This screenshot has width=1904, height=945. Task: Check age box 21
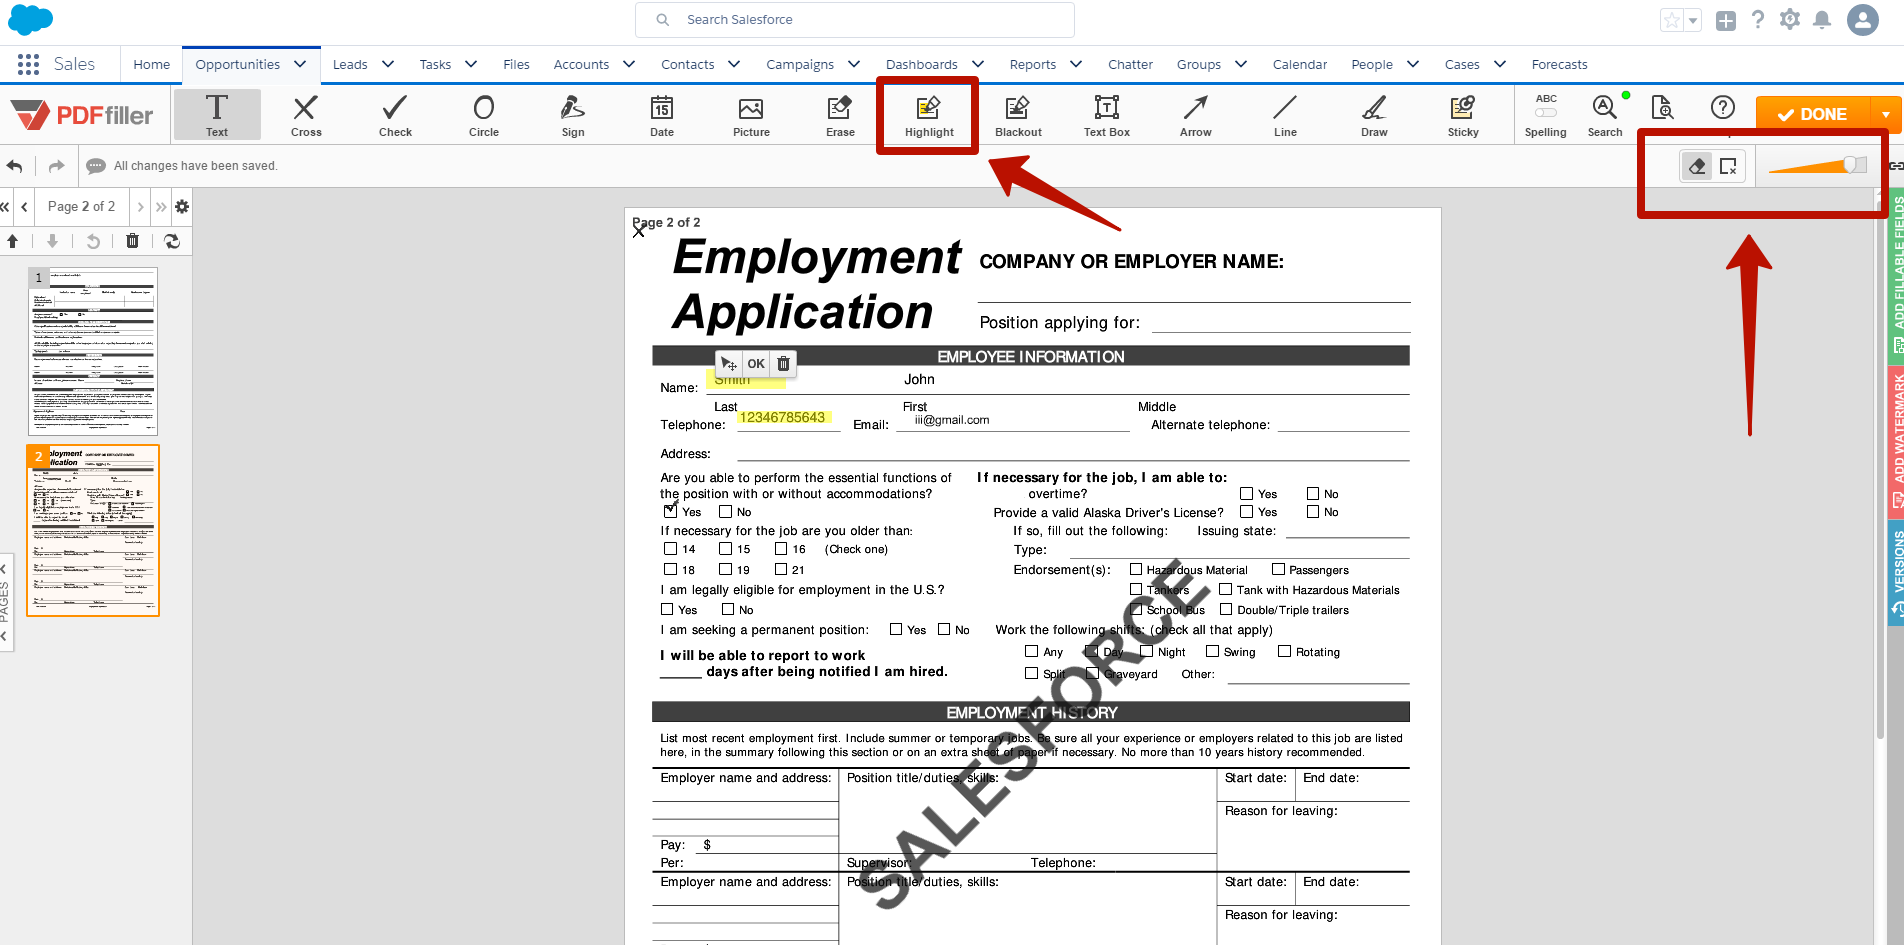pos(781,569)
